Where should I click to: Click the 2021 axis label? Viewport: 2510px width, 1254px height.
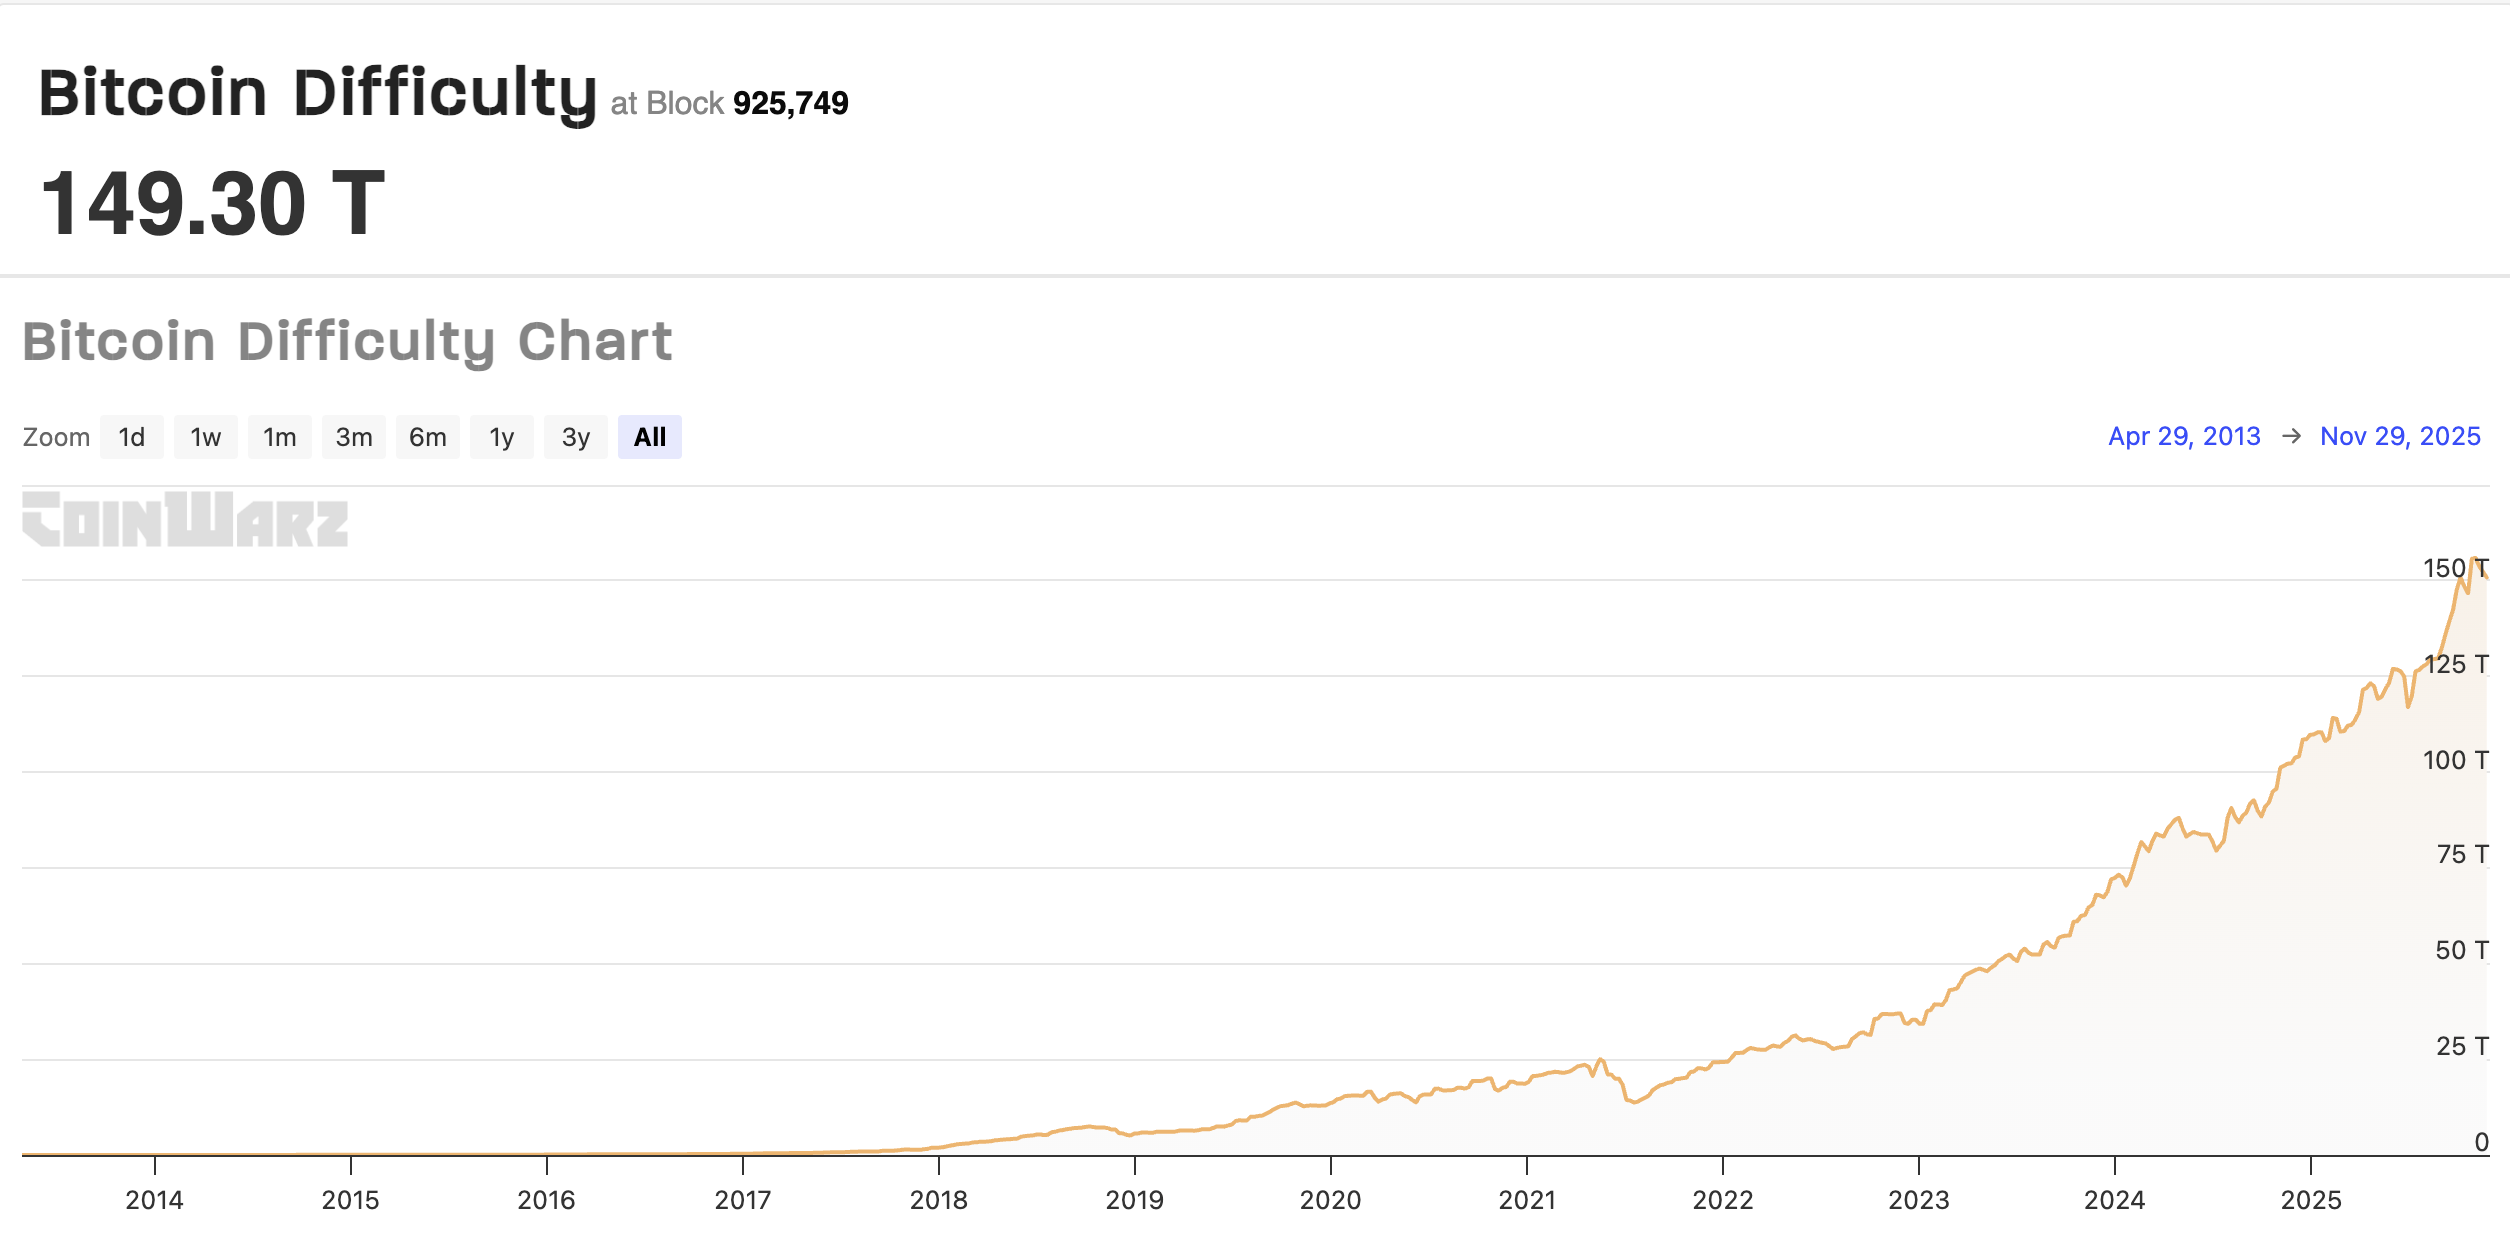[x=1526, y=1198]
